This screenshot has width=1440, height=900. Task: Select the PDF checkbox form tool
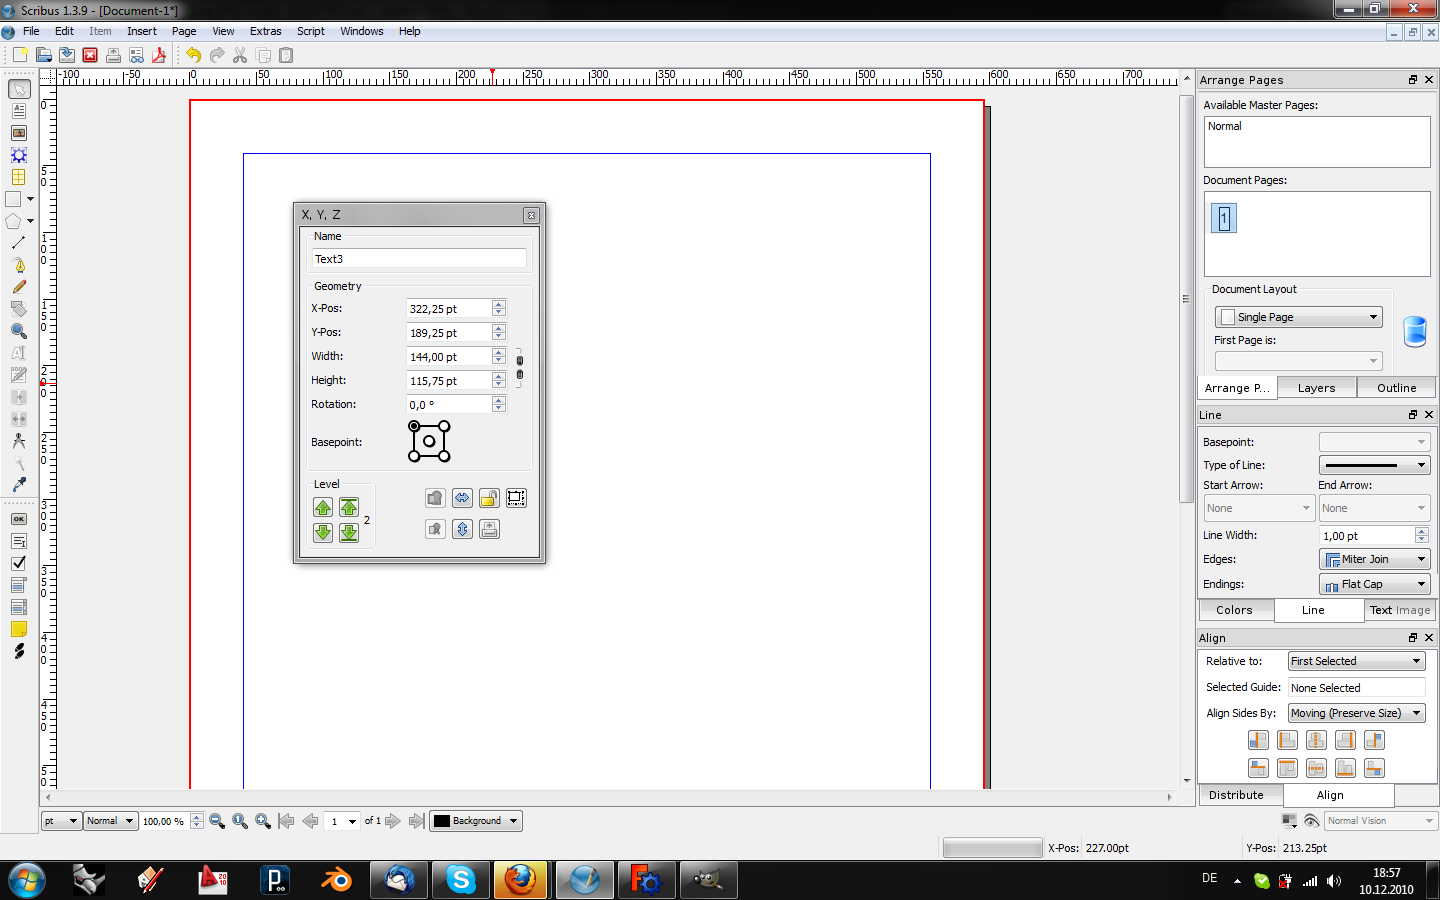18,563
